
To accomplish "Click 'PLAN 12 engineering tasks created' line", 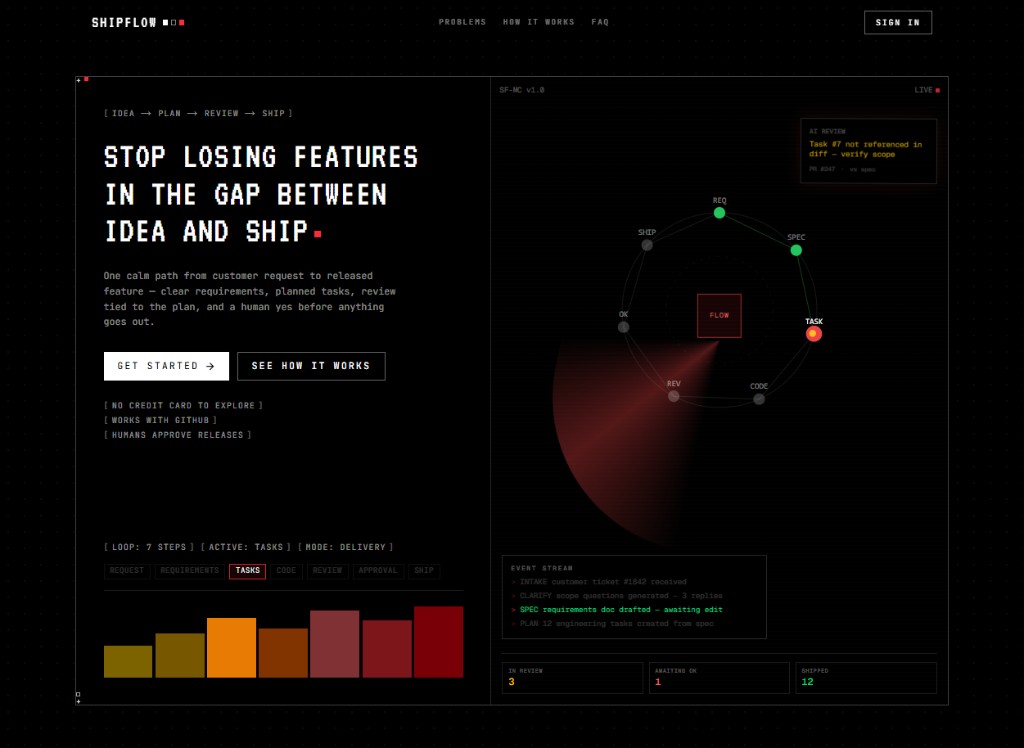I will click(x=612, y=624).
